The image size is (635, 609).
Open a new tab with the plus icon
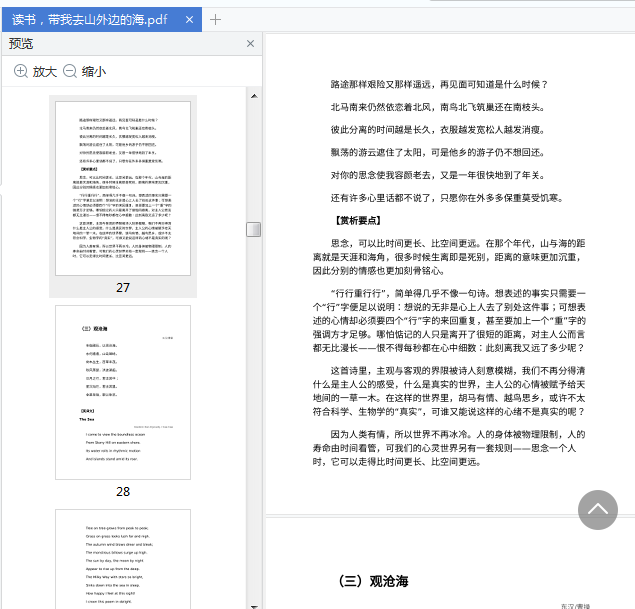[x=215, y=19]
